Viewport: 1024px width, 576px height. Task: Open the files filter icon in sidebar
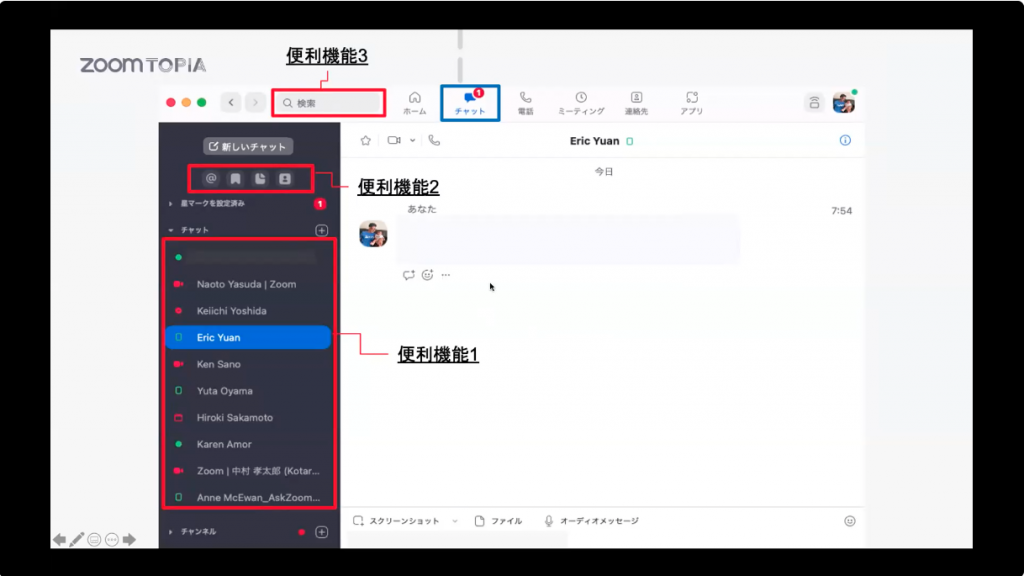pyautogui.click(x=260, y=179)
